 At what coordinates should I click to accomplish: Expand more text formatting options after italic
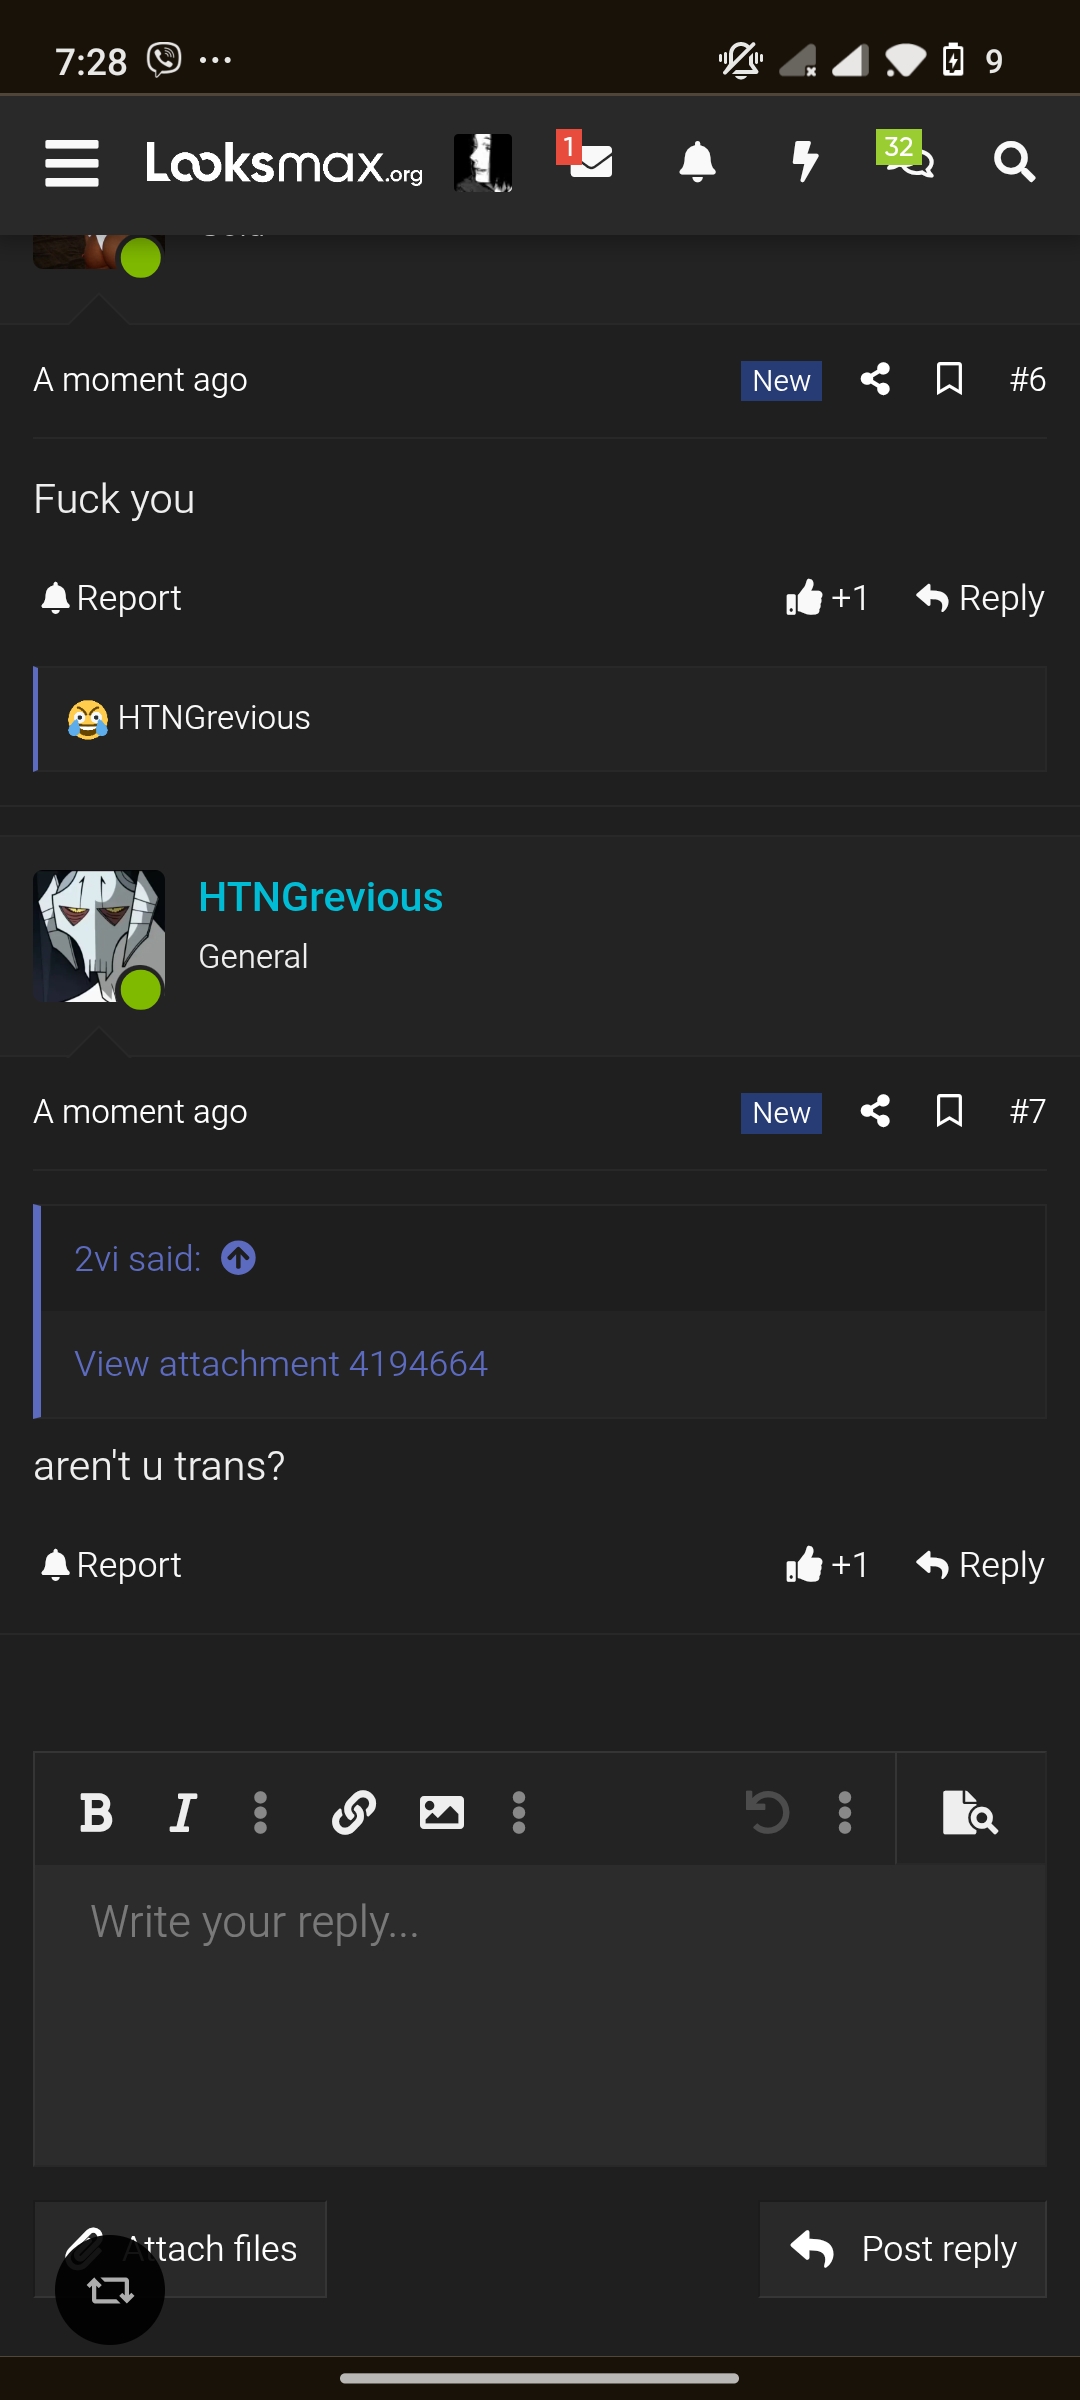click(260, 1812)
